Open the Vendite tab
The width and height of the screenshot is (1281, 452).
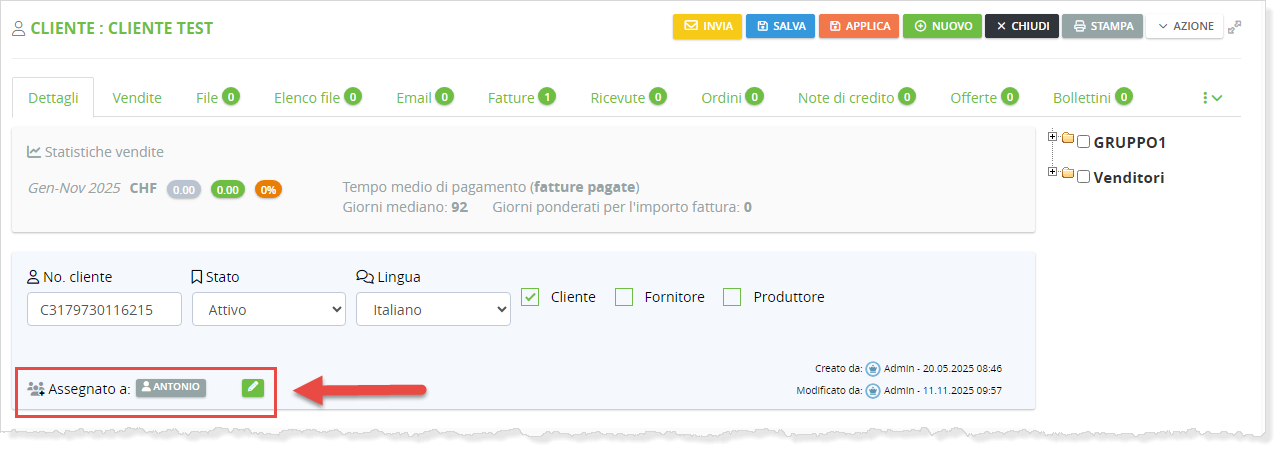coord(137,98)
